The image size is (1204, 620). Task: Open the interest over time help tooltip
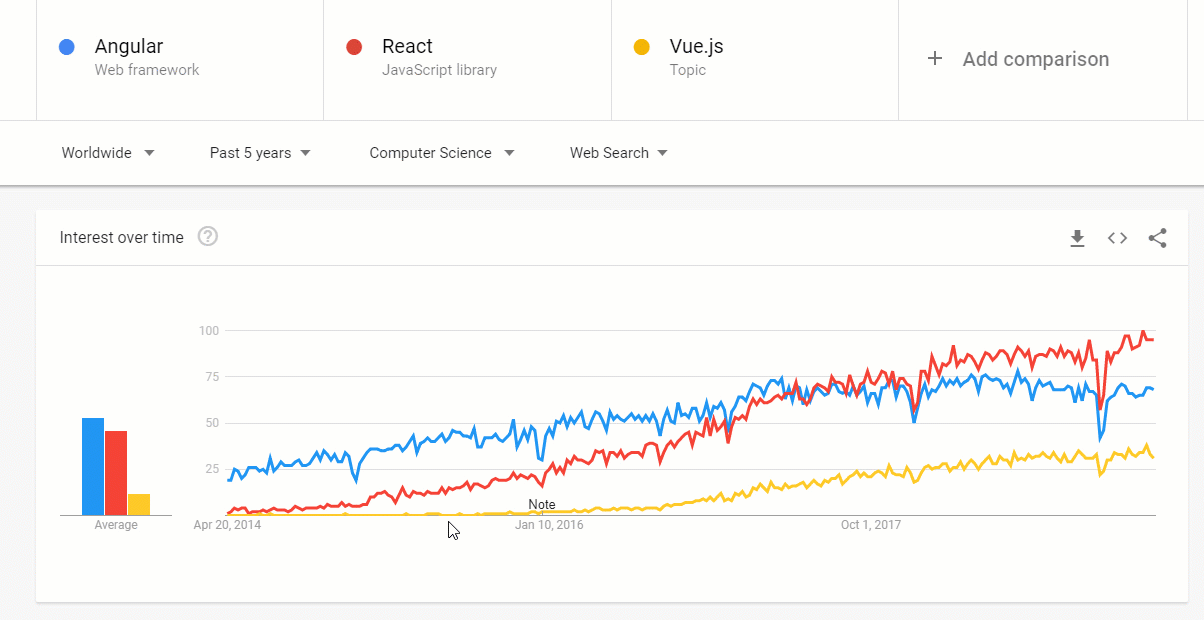tap(208, 237)
